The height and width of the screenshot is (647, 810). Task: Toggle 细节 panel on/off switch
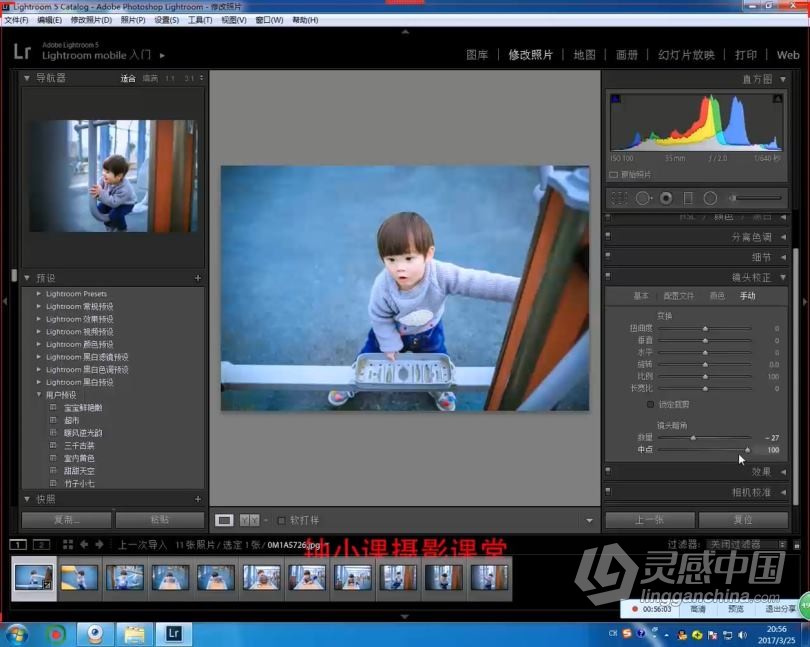(x=608, y=256)
